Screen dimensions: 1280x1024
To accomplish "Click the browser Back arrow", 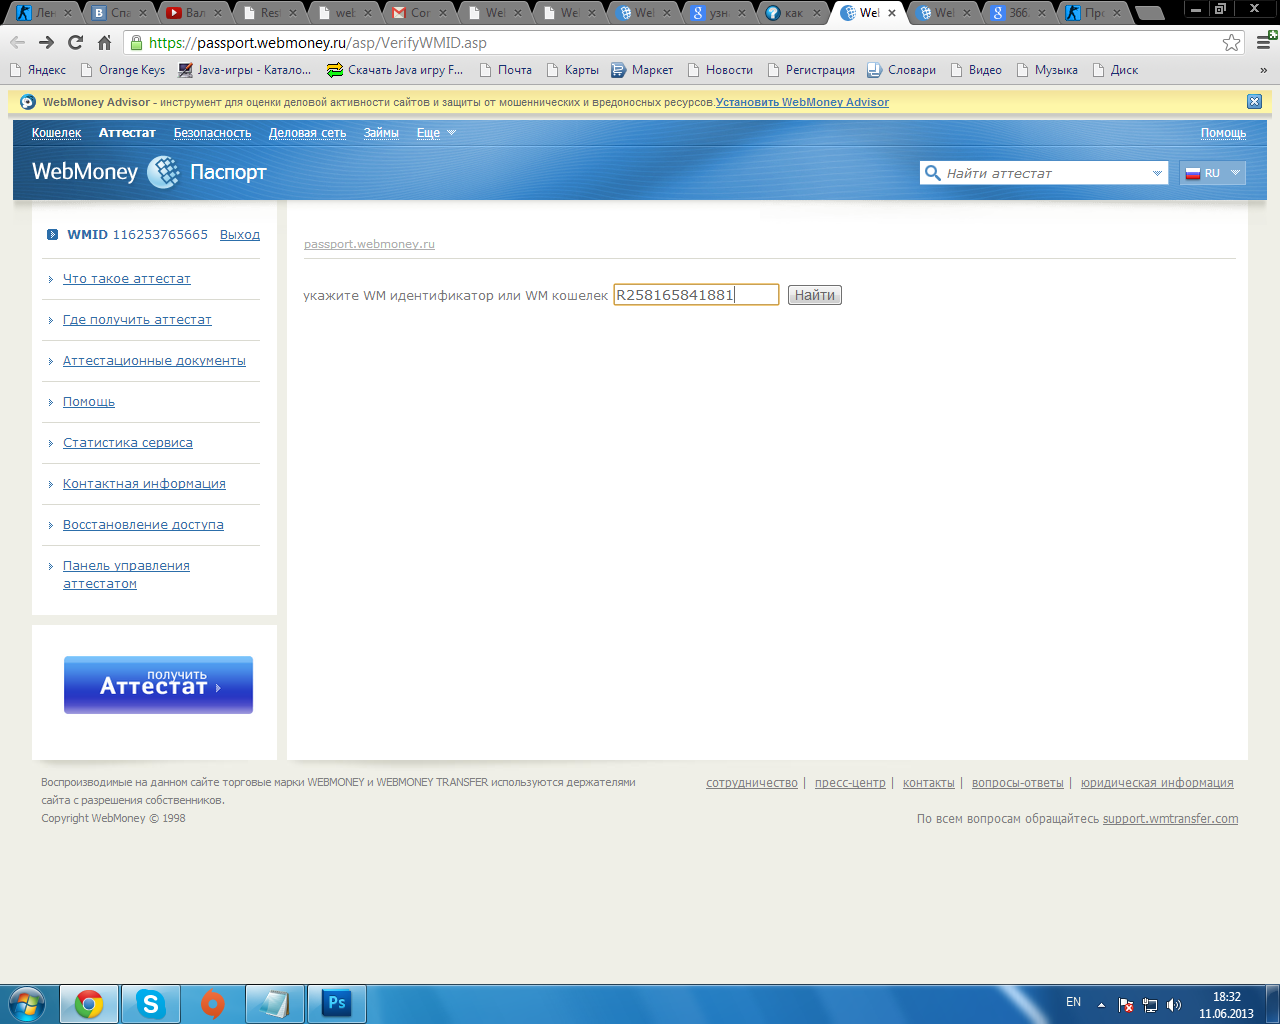I will [x=17, y=42].
